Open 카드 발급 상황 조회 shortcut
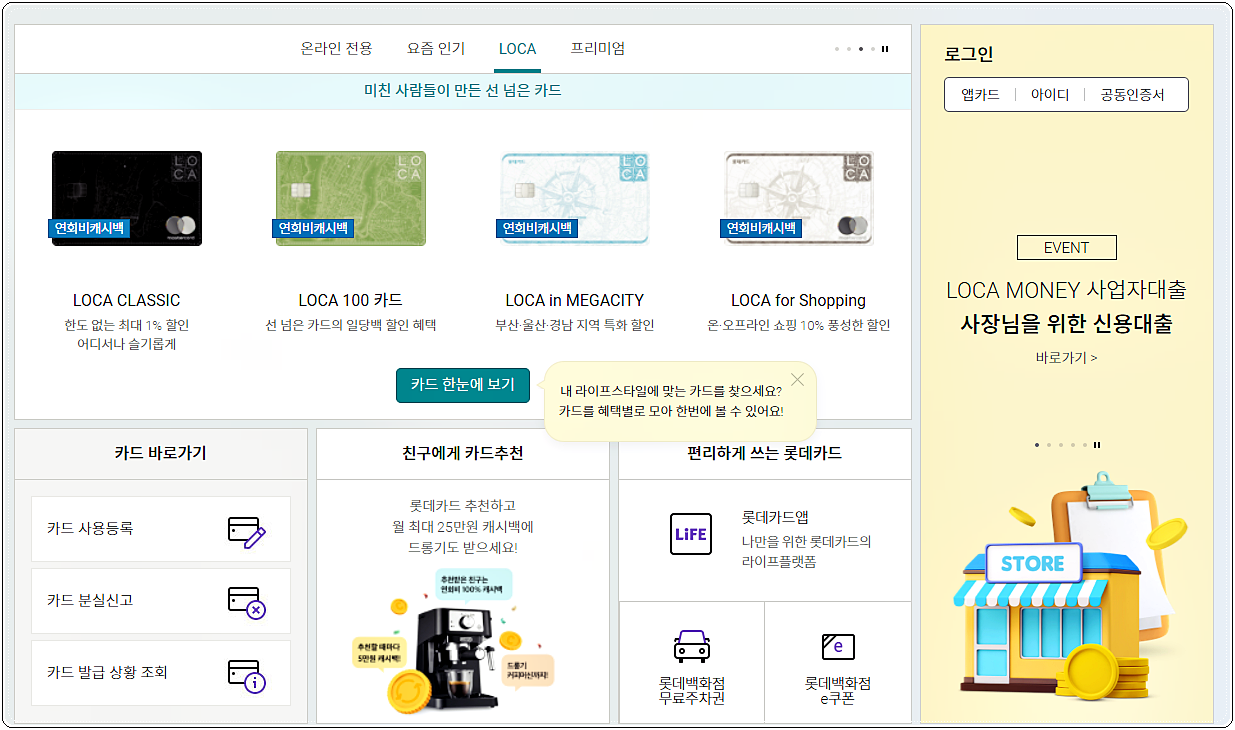The image size is (1235, 730). coord(161,673)
